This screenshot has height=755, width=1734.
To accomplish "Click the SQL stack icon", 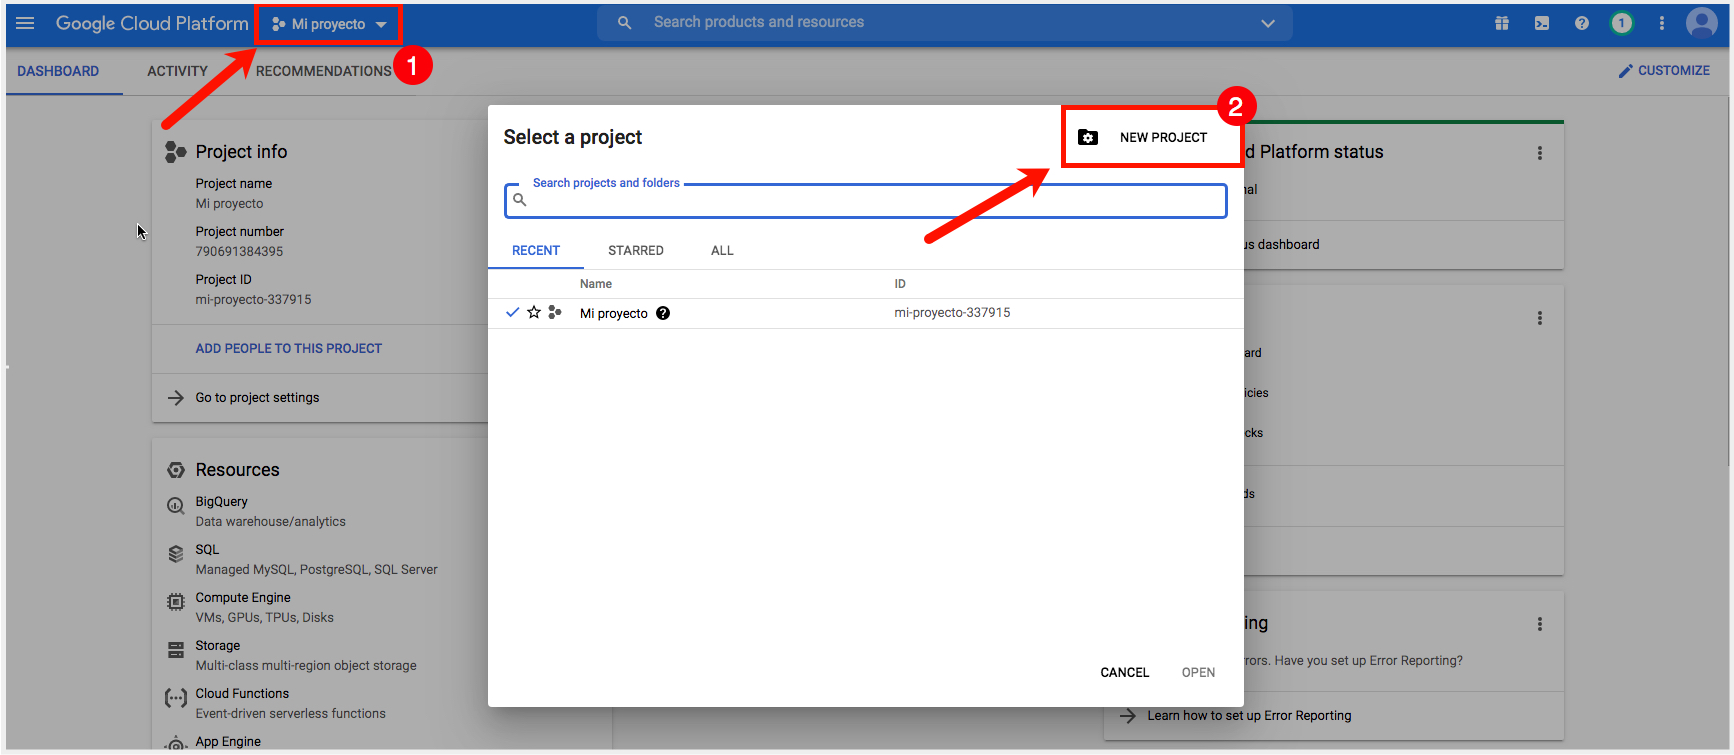I will point(176,554).
